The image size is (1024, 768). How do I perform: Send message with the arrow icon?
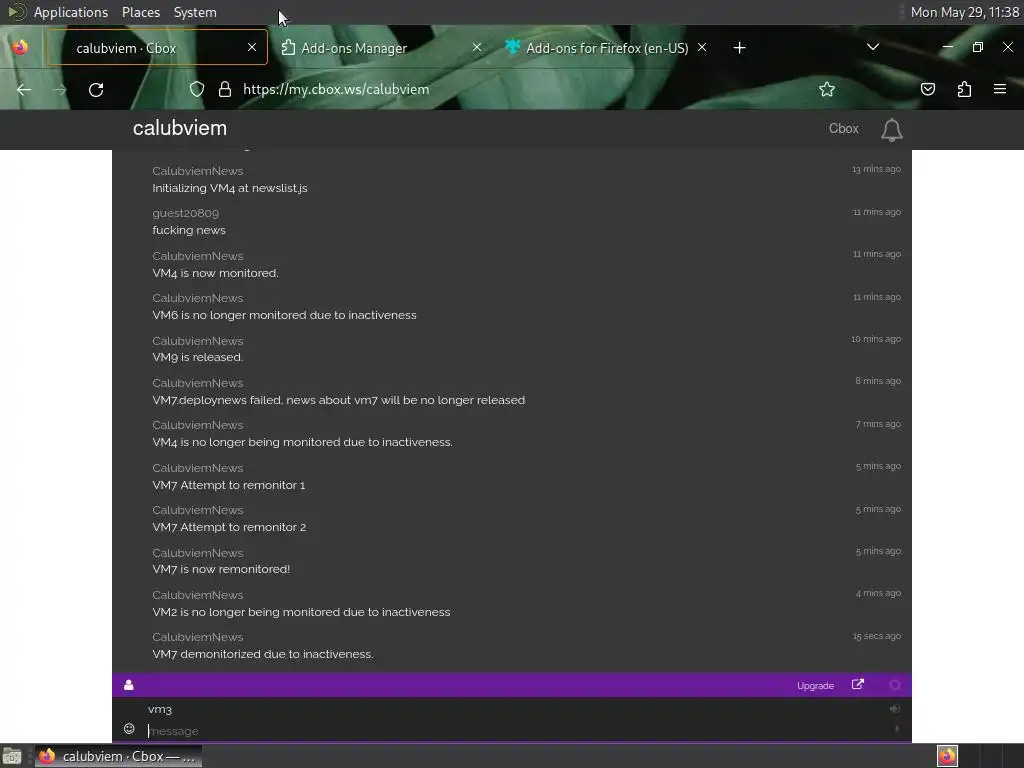(896, 729)
